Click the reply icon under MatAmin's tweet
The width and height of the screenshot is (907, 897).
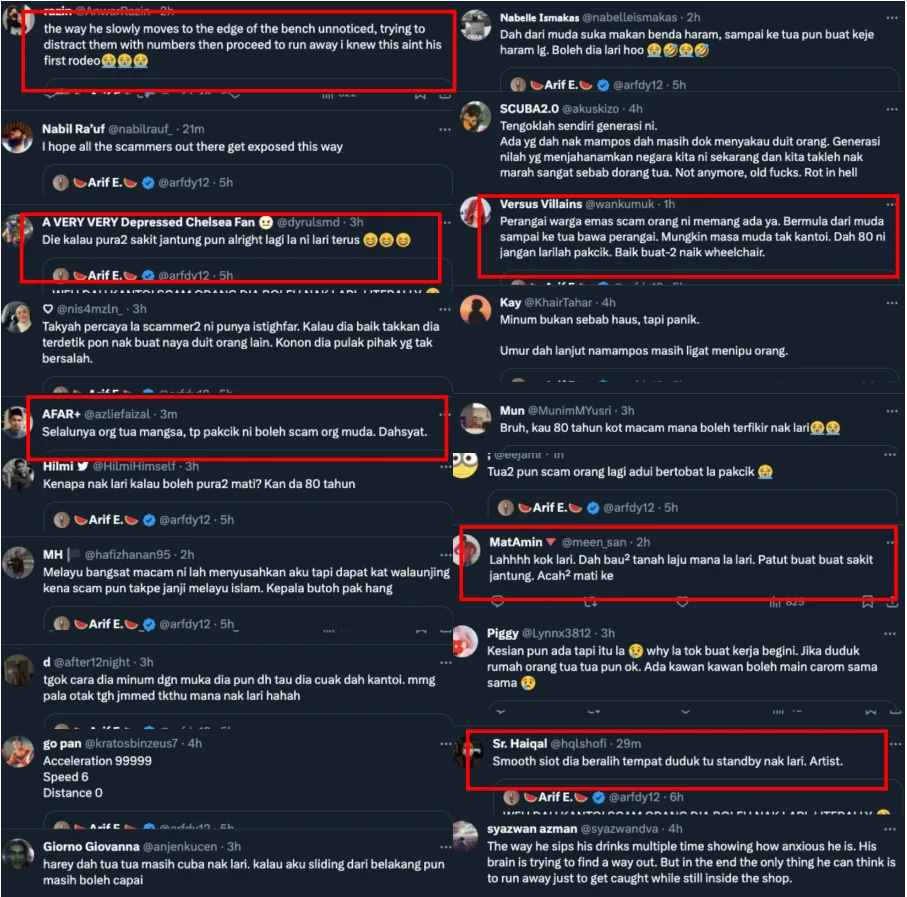pos(497,602)
